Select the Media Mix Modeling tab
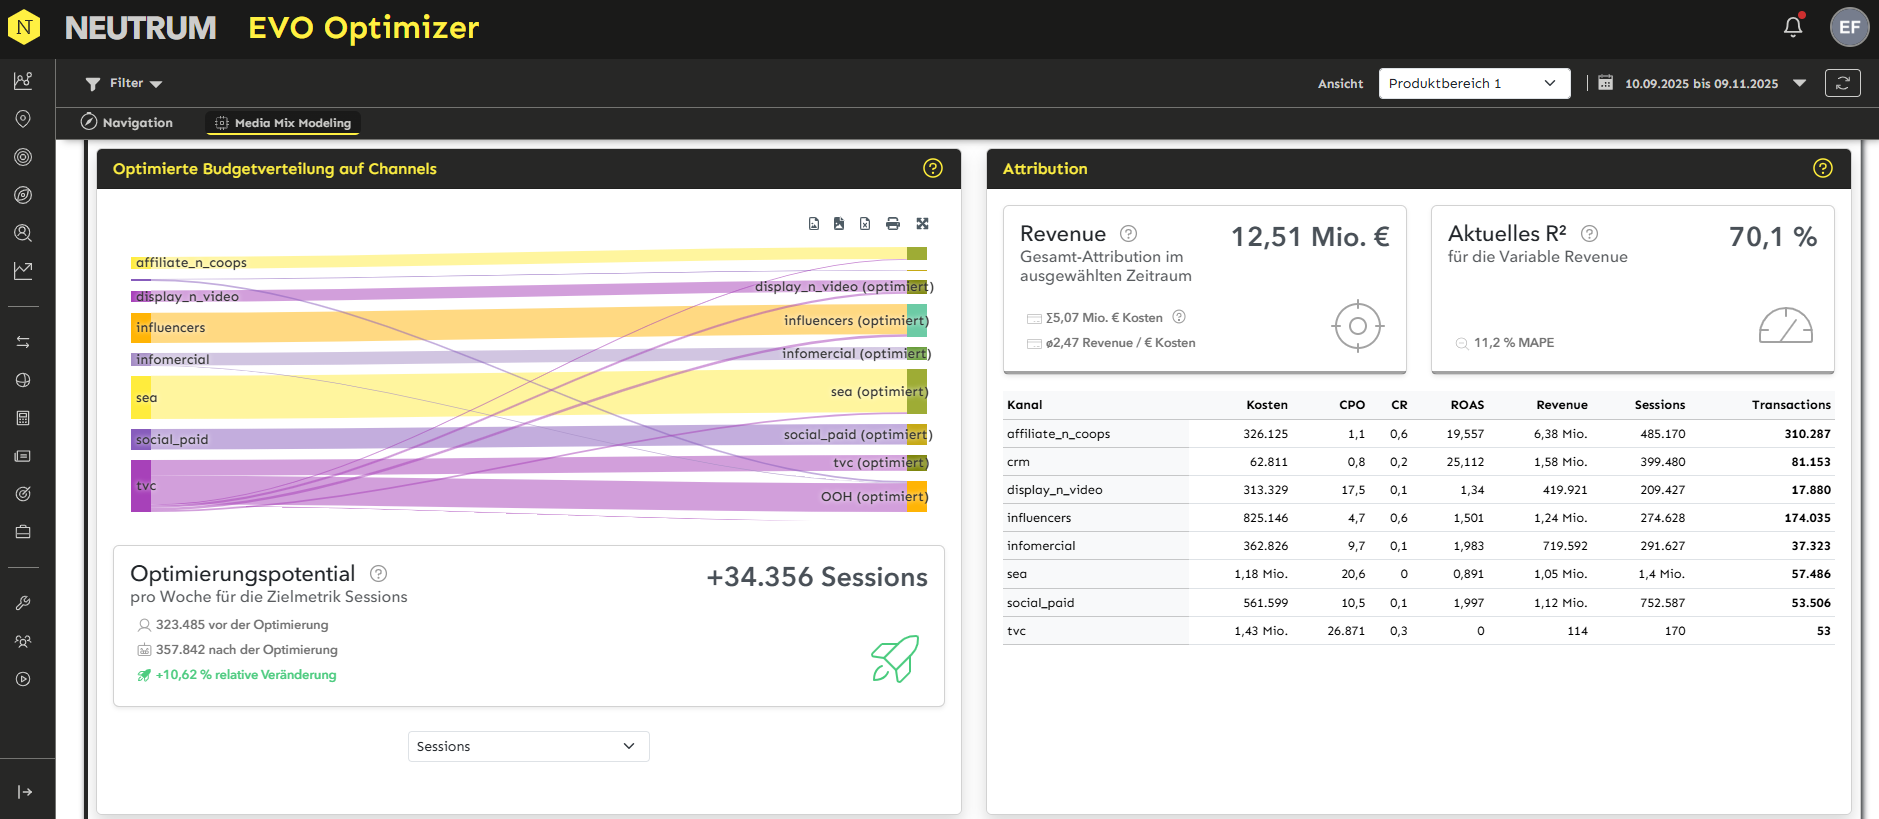The width and height of the screenshot is (1879, 819). pyautogui.click(x=283, y=123)
